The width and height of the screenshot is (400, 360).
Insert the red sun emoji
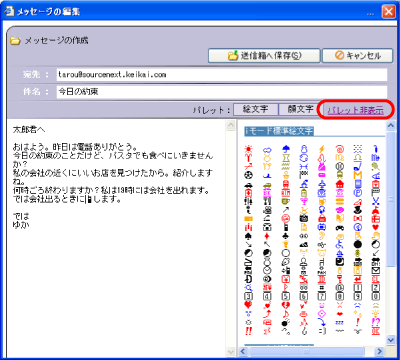(248, 149)
